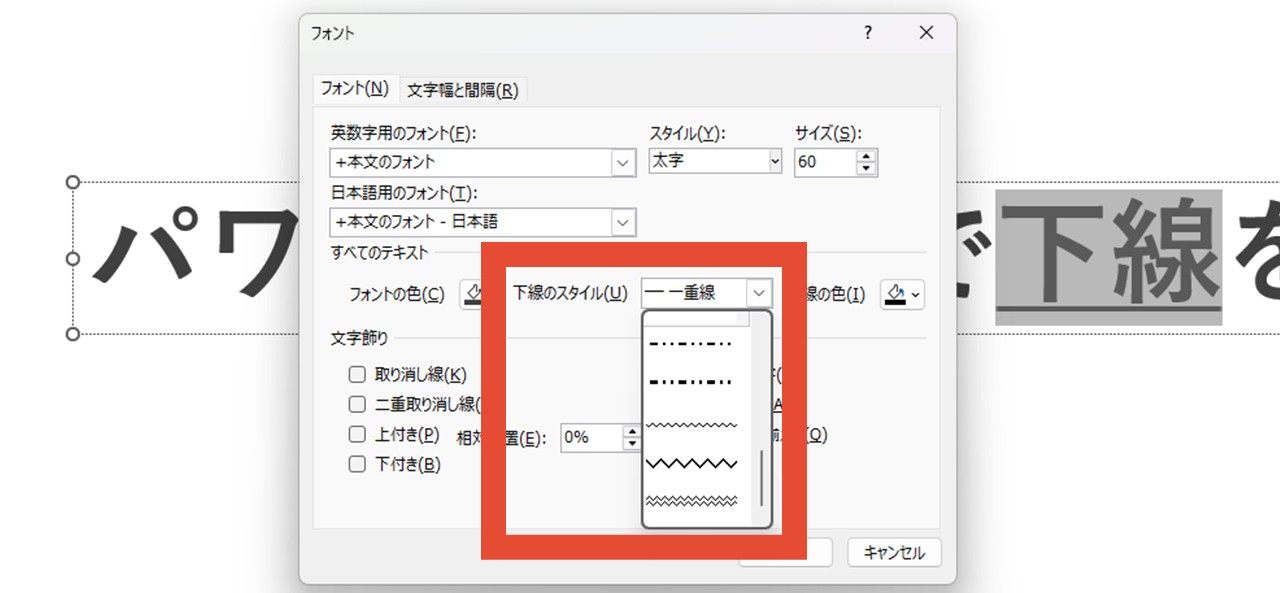Choose the thick dash-dot-dot underline style
Screen dimensions: 1280x593
[x=692, y=382]
